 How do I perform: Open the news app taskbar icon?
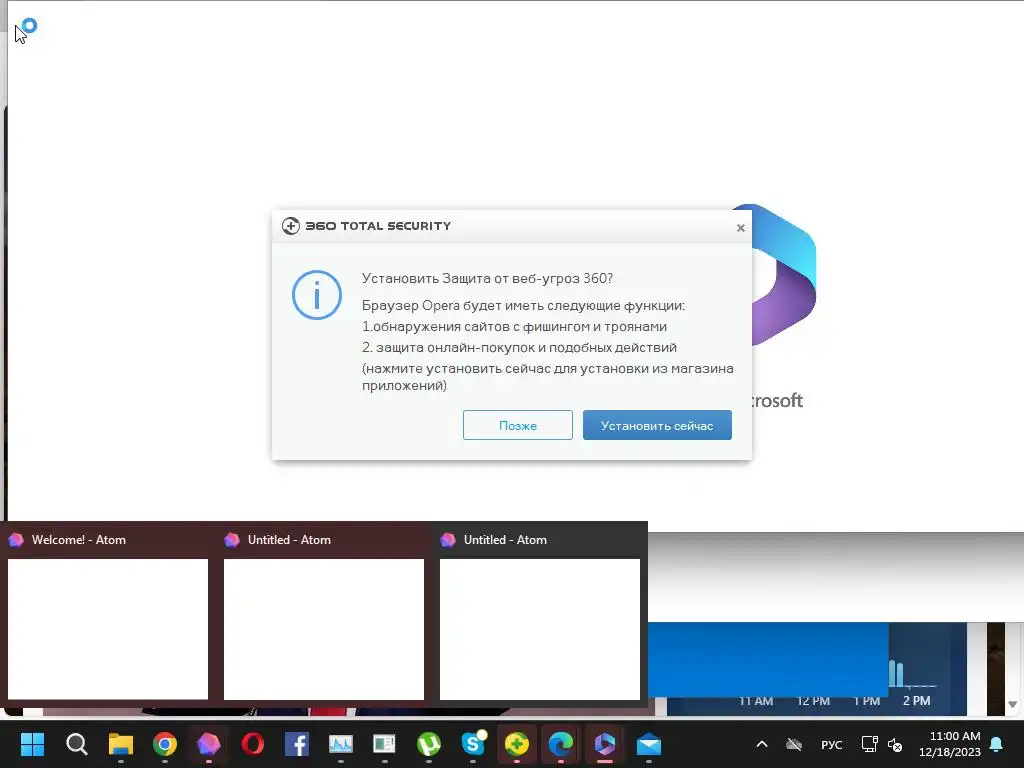tap(385, 744)
